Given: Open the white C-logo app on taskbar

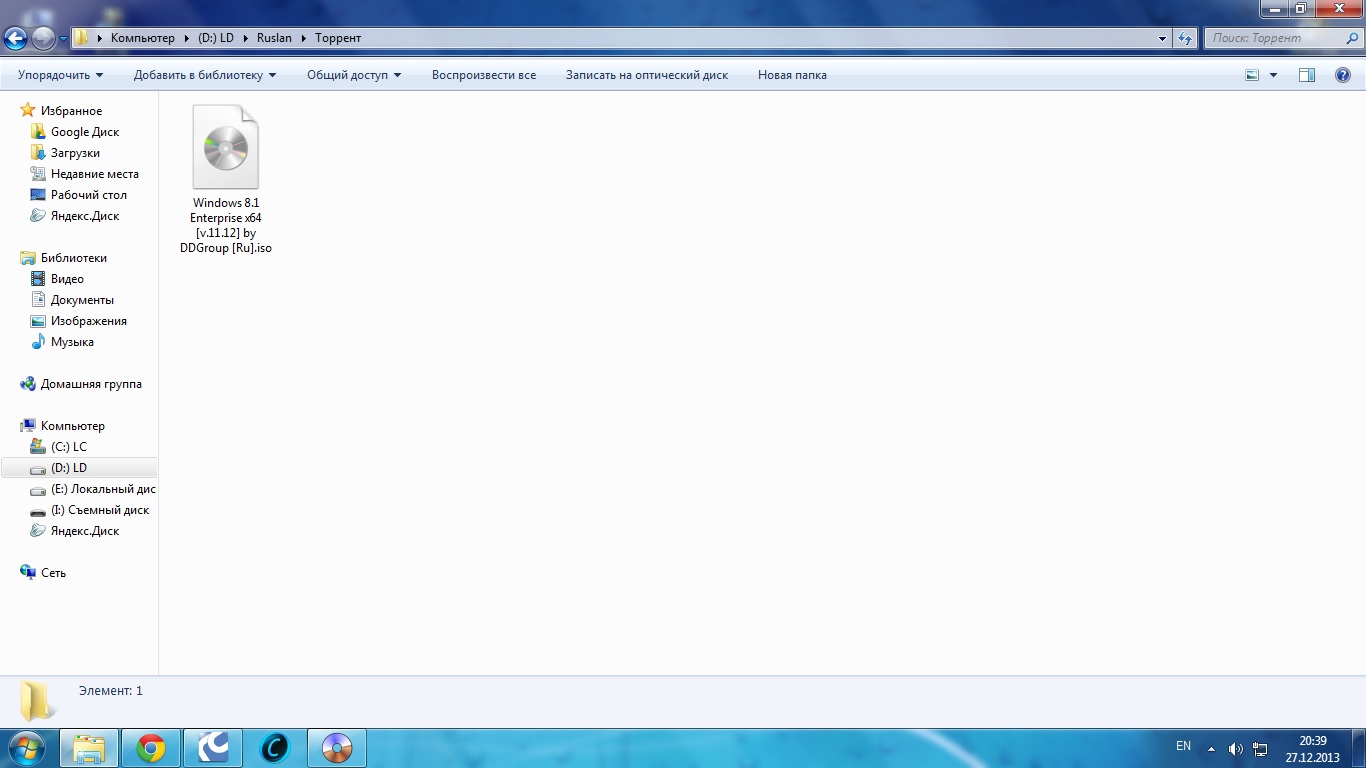Looking at the screenshot, I should point(213,748).
